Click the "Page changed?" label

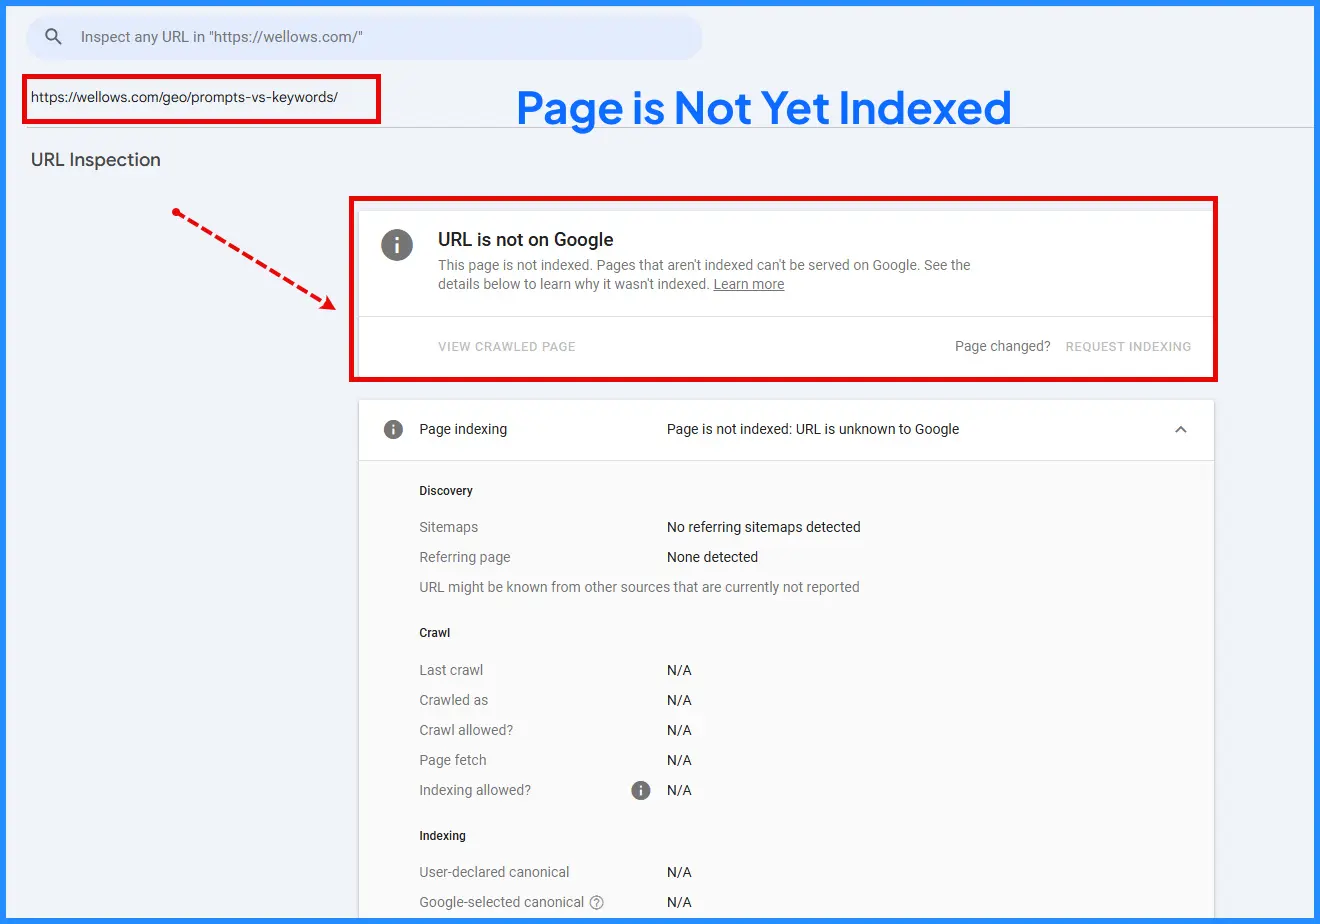[x=1002, y=346]
